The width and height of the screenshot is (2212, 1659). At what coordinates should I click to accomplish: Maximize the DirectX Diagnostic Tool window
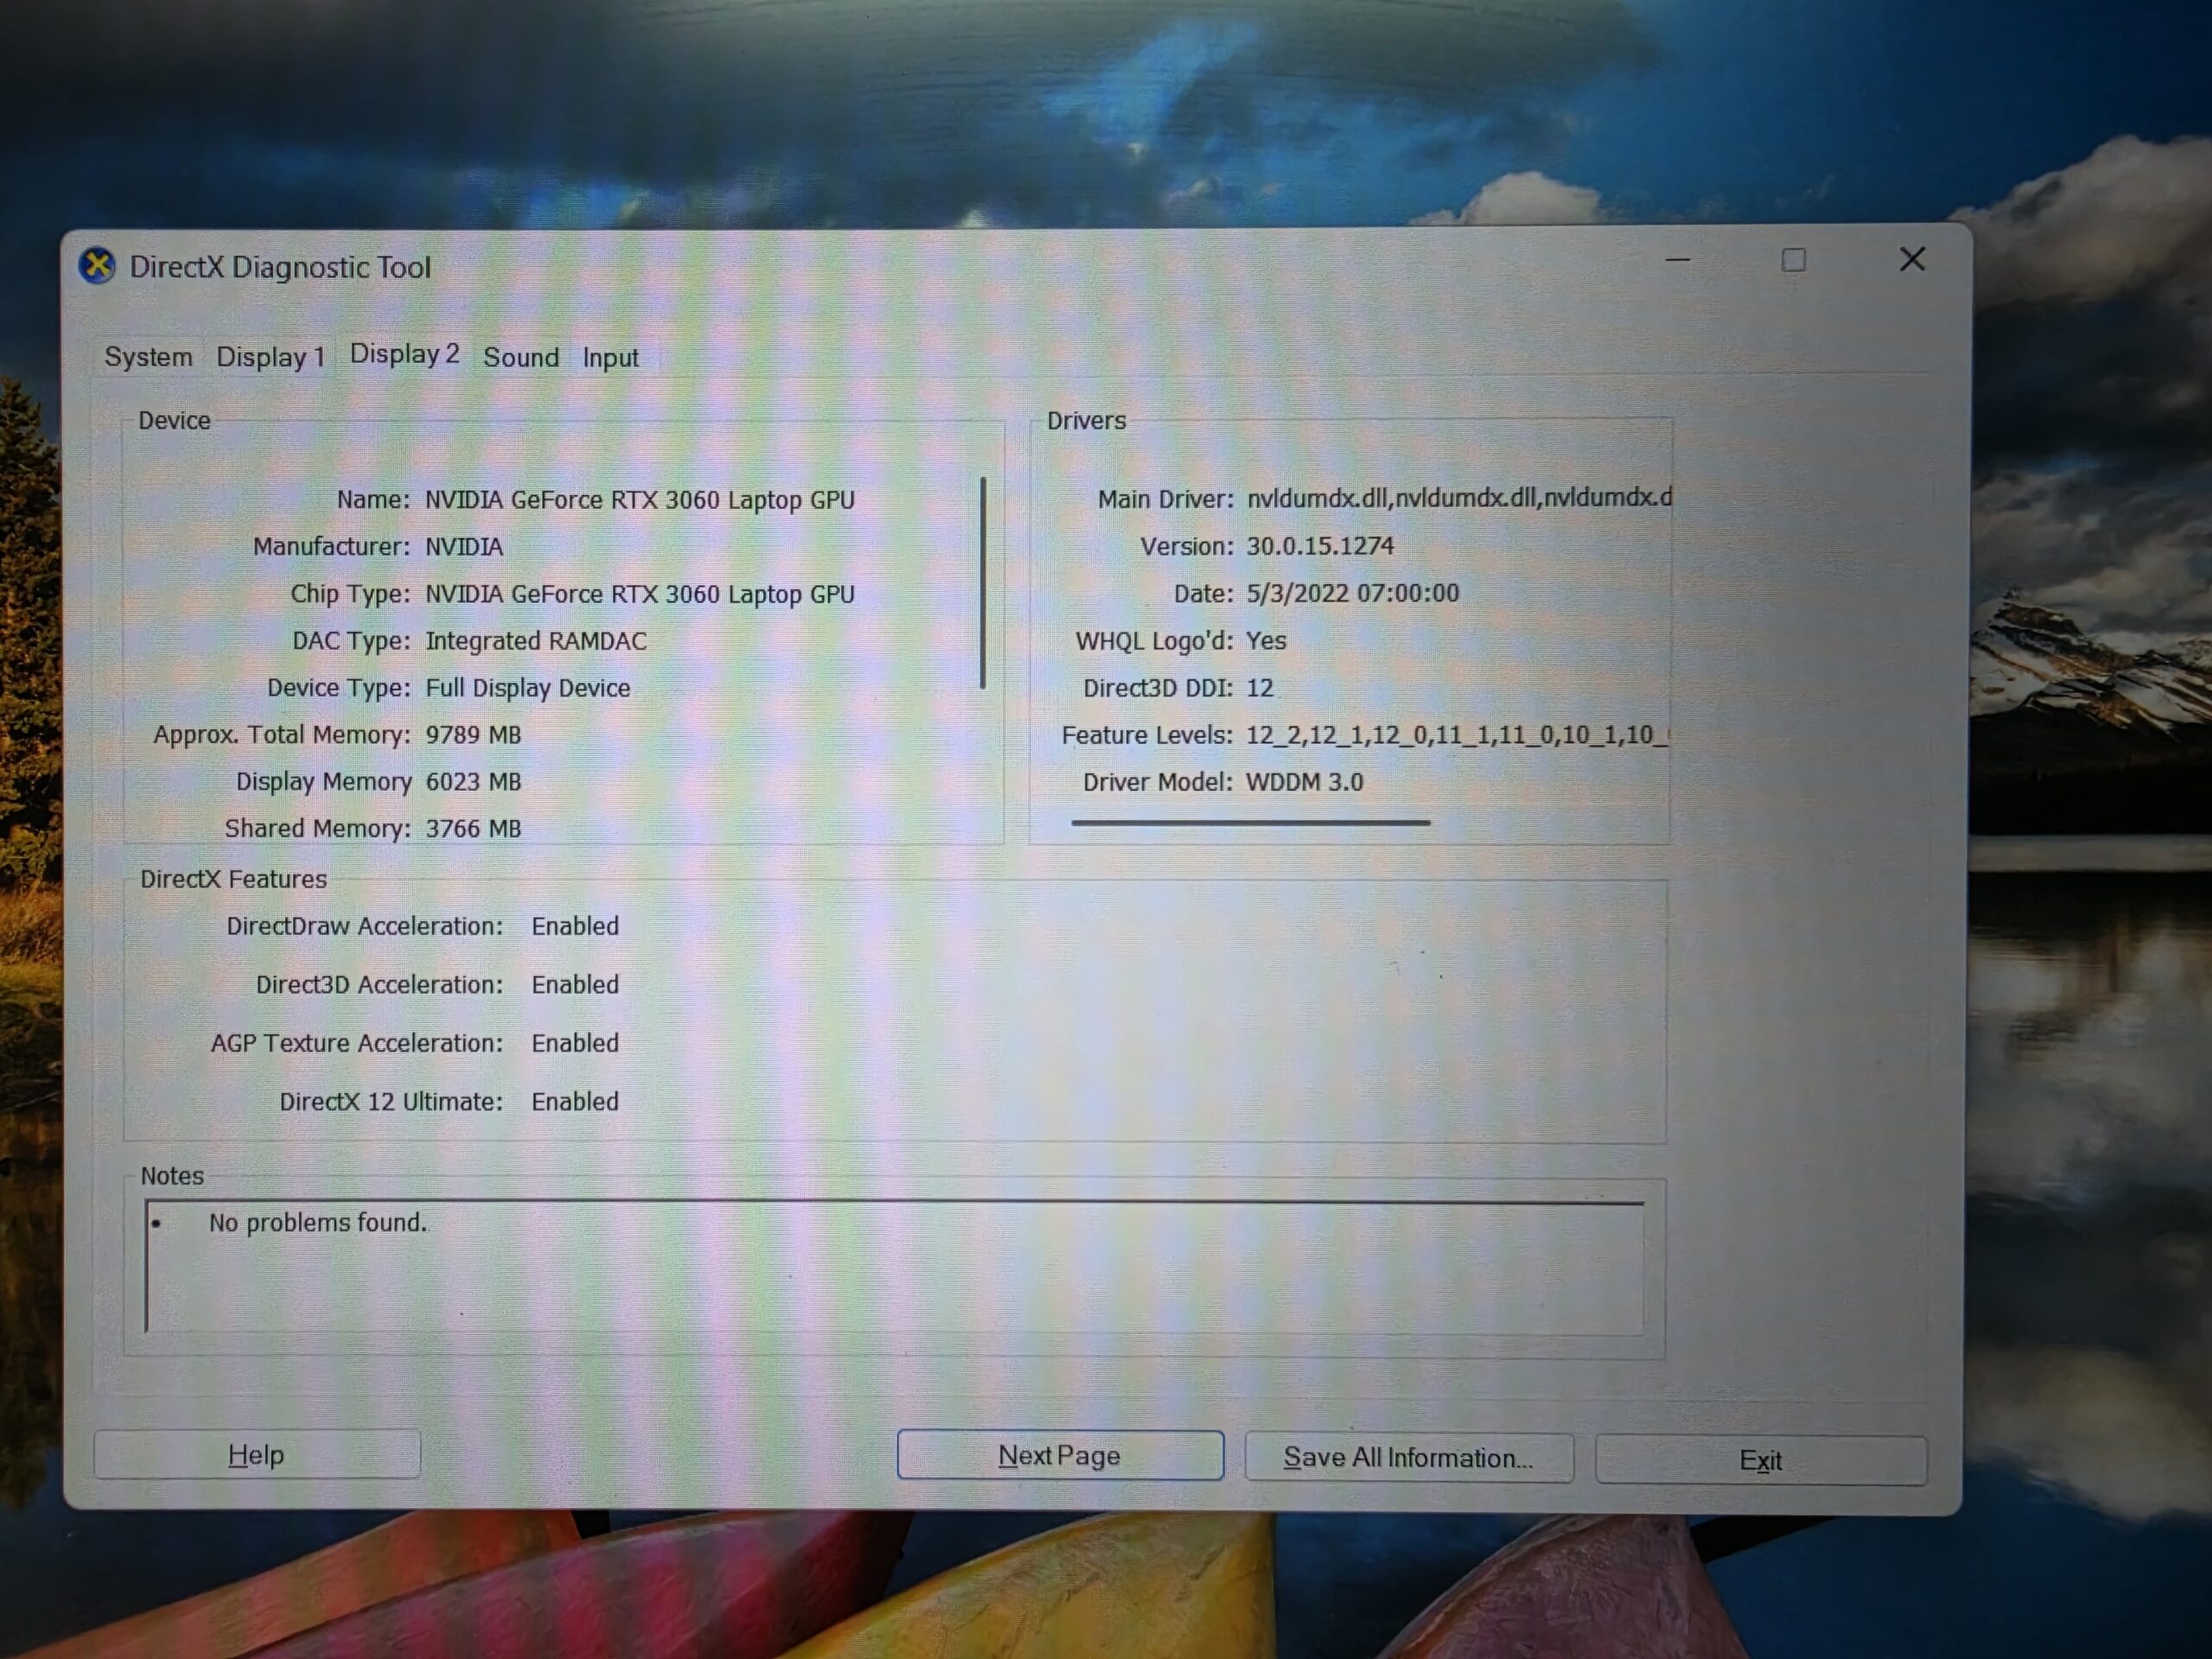1793,261
